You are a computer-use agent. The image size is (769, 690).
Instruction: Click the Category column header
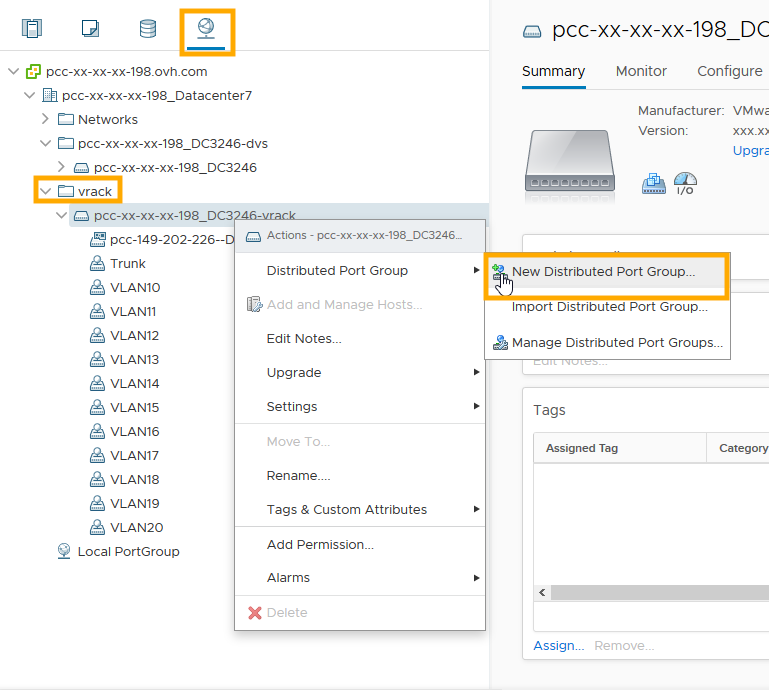click(x=738, y=448)
